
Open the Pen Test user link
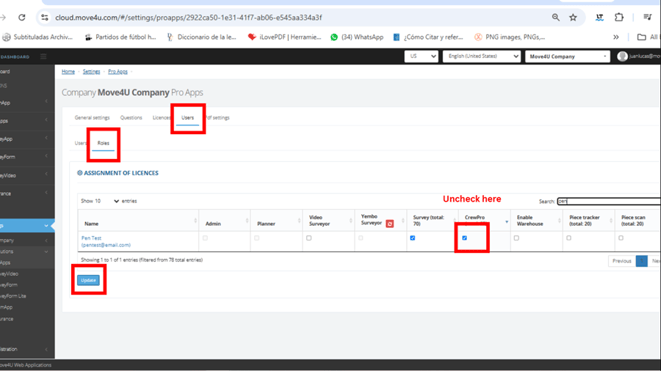[106, 242]
